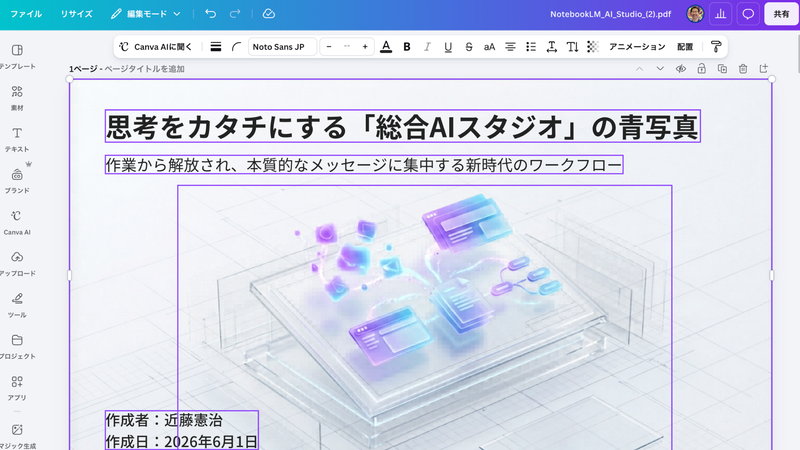Click the font size value field
800x450 pixels.
pos(347,47)
